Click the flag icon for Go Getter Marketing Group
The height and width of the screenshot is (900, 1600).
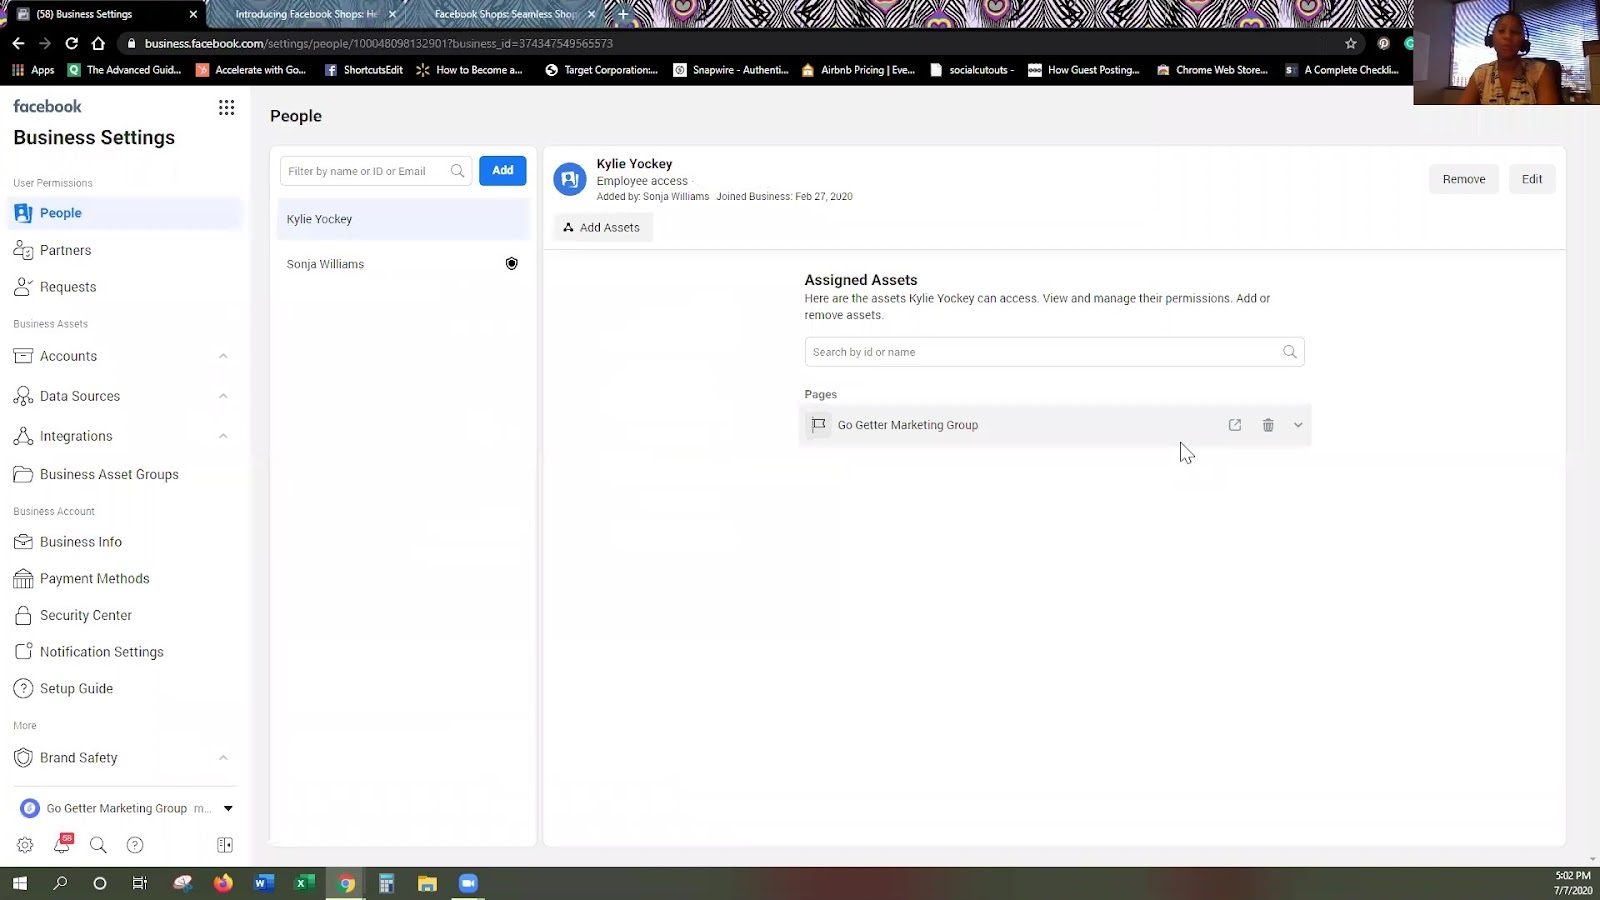click(819, 425)
